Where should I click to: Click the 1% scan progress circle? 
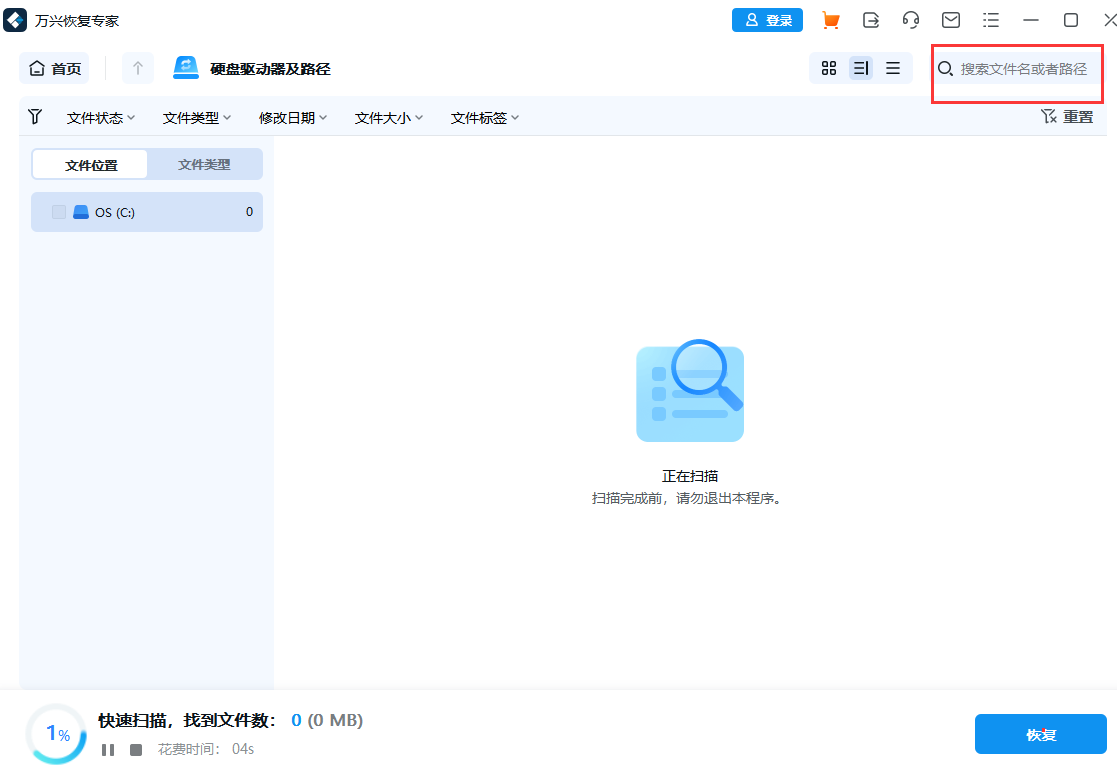57,733
